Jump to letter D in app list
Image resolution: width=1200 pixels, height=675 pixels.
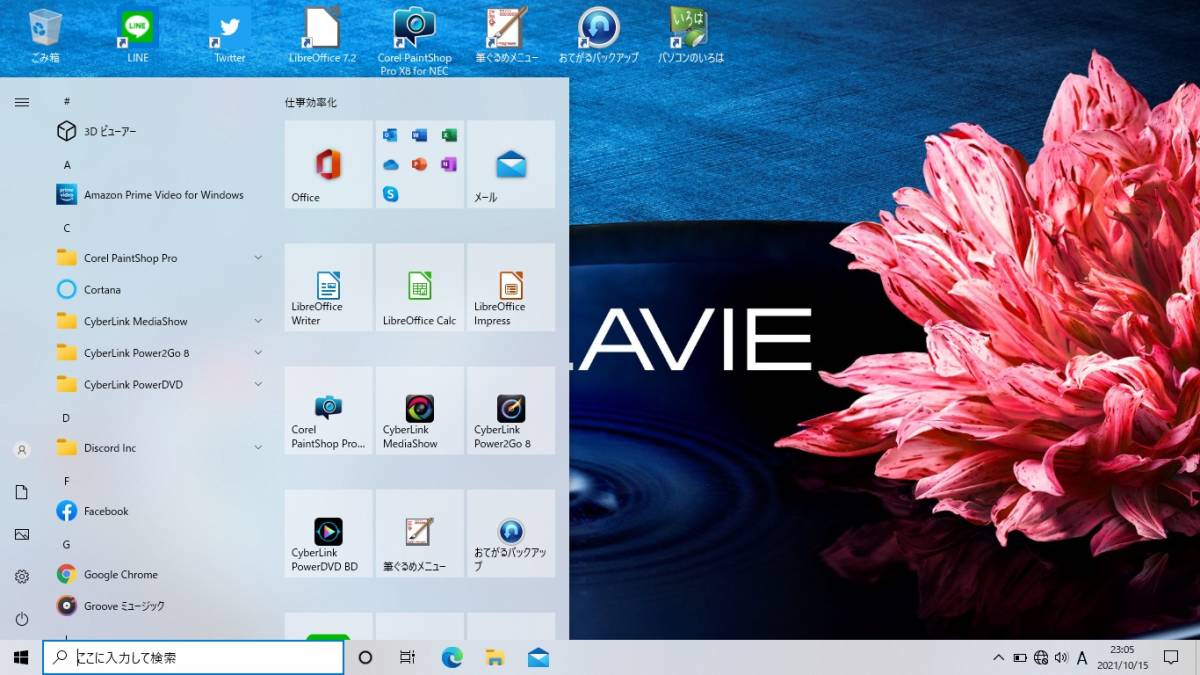(67, 417)
